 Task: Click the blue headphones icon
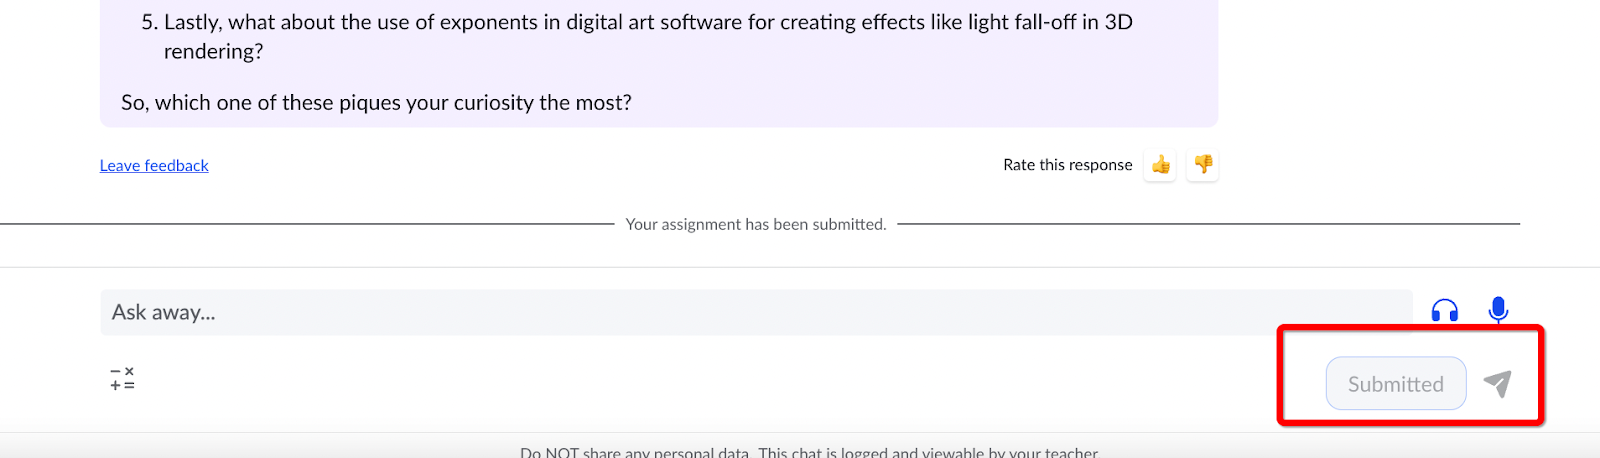tap(1445, 311)
